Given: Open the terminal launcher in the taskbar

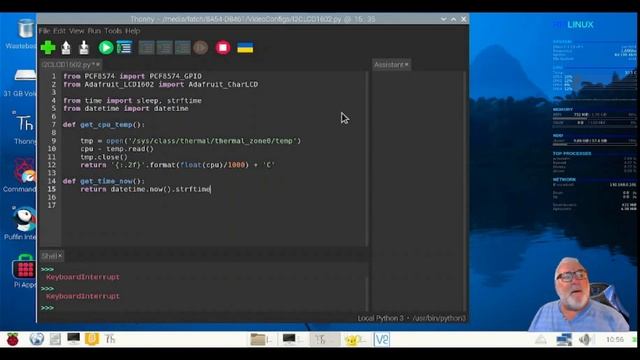Looking at the screenshot, I should 73,339.
